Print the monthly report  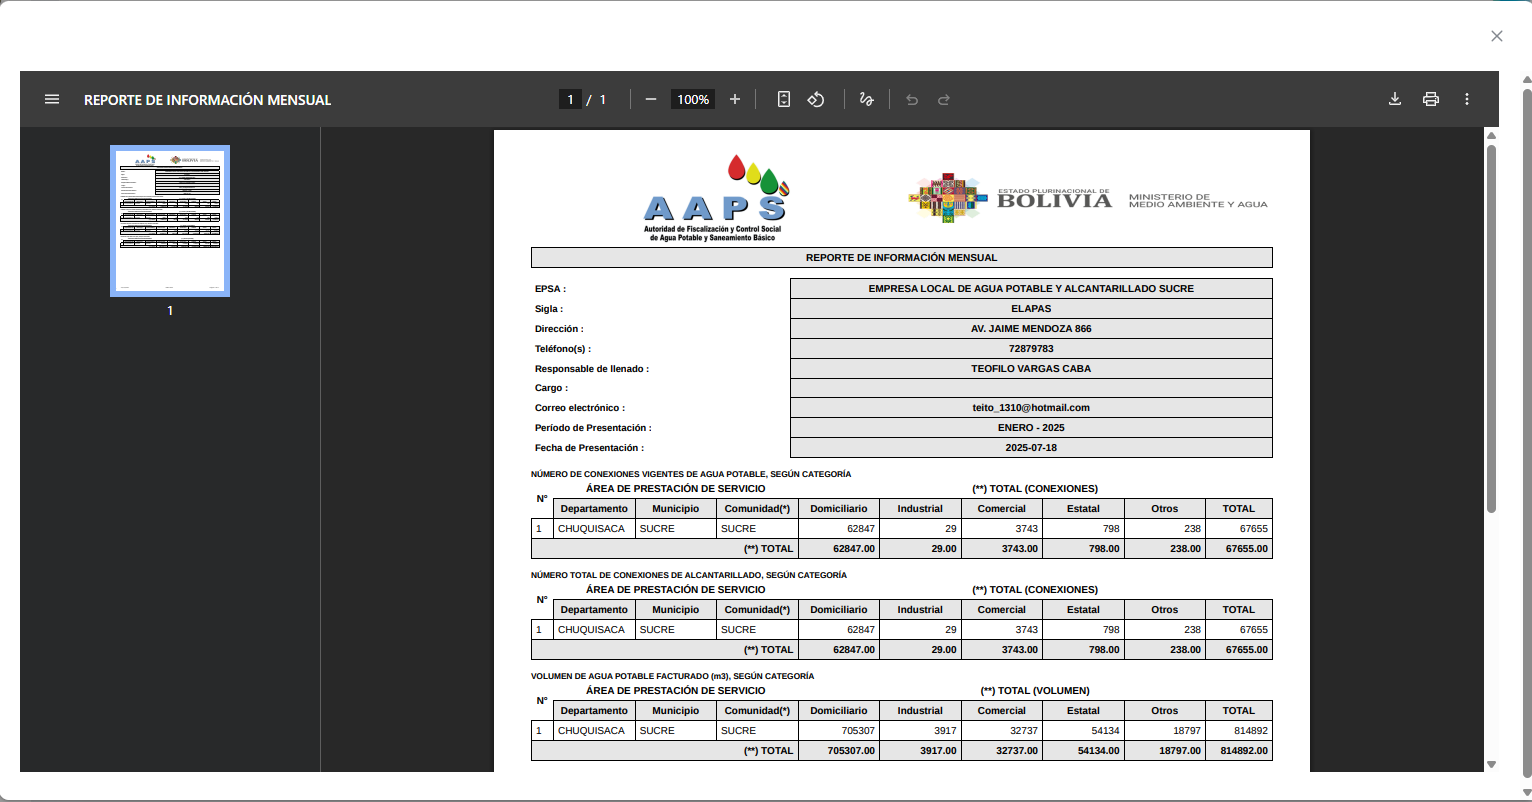point(1431,99)
